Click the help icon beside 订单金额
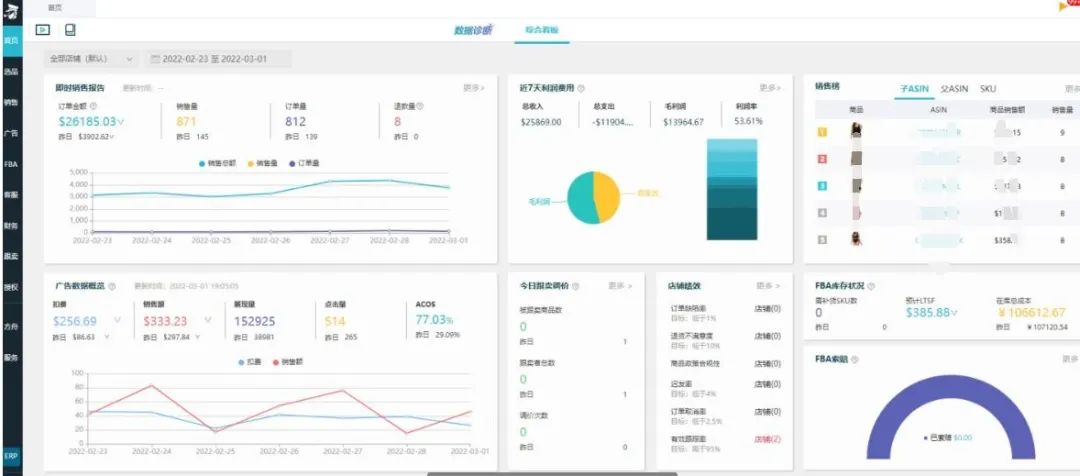The width and height of the screenshot is (1080, 476). [x=94, y=107]
